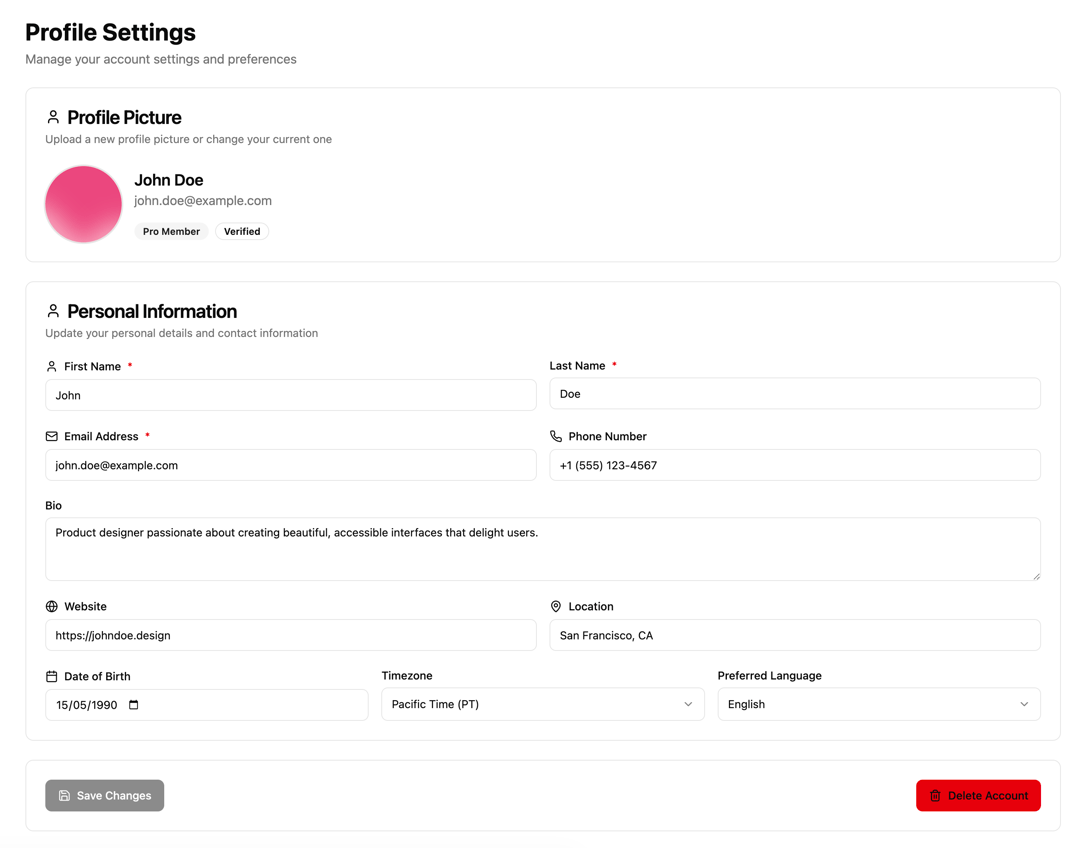Click the 'First Name' label
This screenshot has width=1080, height=848.
pos(92,366)
